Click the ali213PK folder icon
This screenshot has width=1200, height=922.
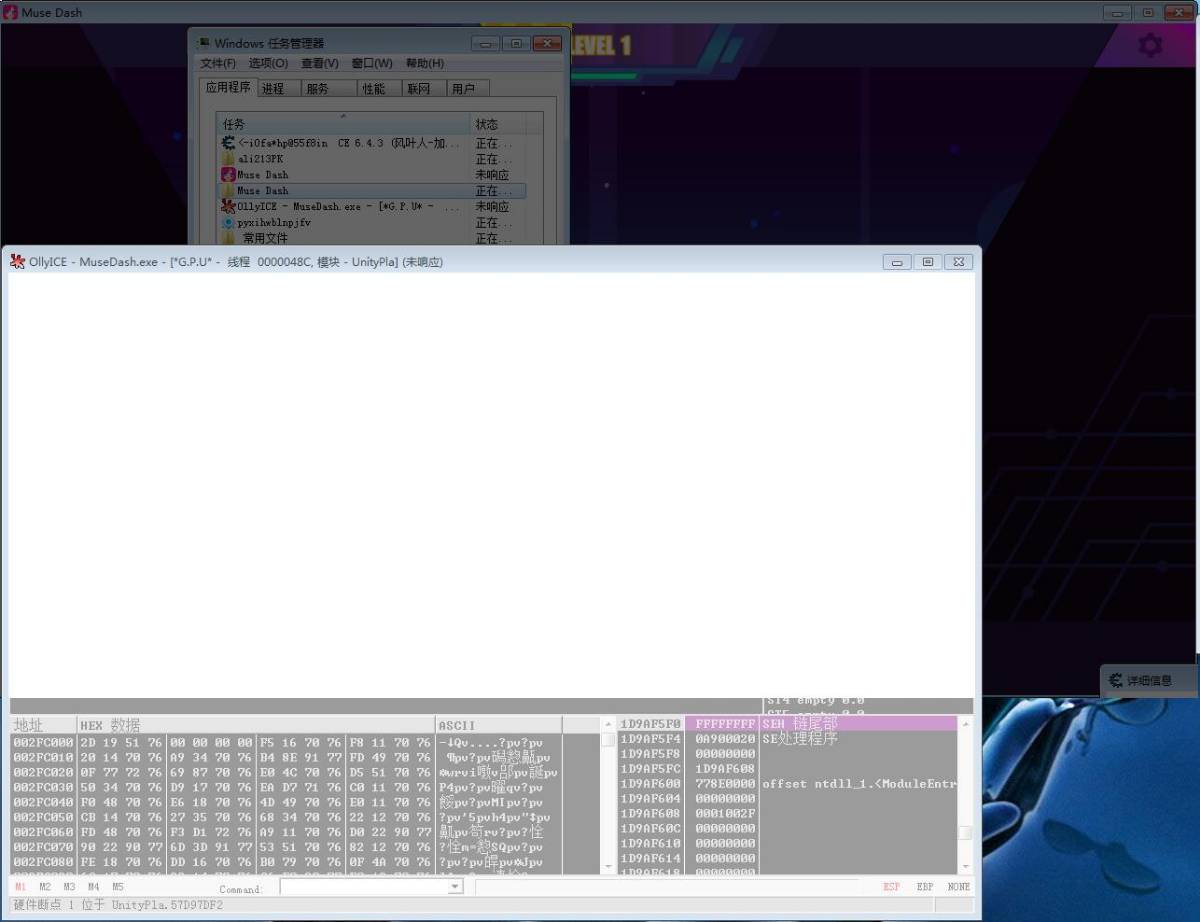[228, 159]
